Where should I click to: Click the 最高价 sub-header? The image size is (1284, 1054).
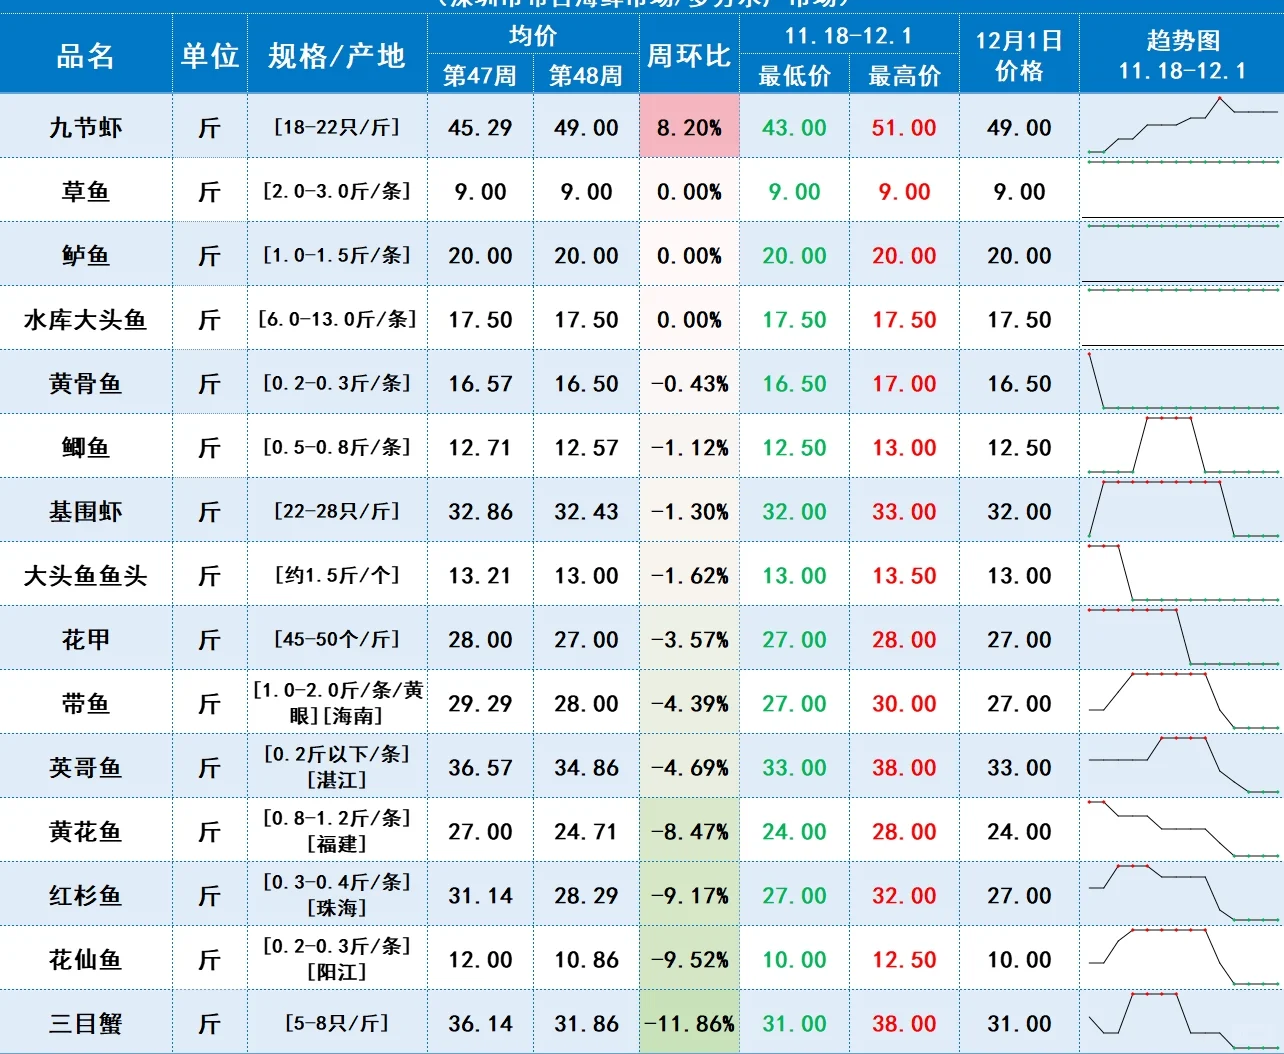pyautogui.click(x=904, y=76)
